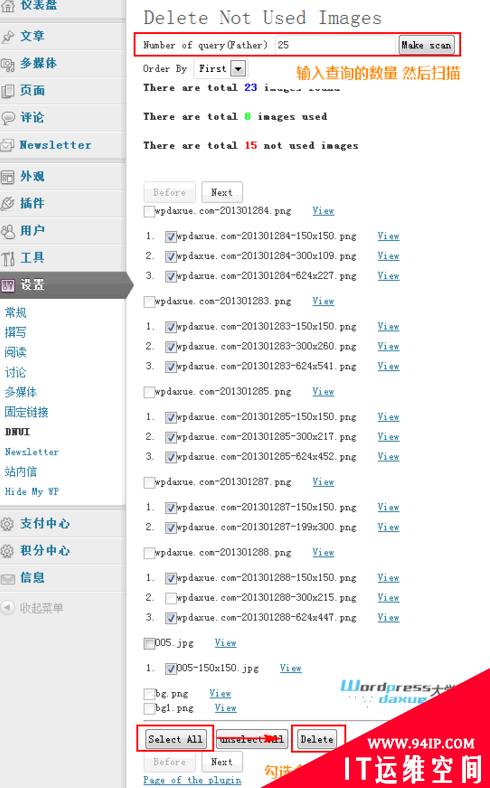This screenshot has width=490, height=788.
Task: Open 站内信 settings submenu
Action: pos(21,471)
